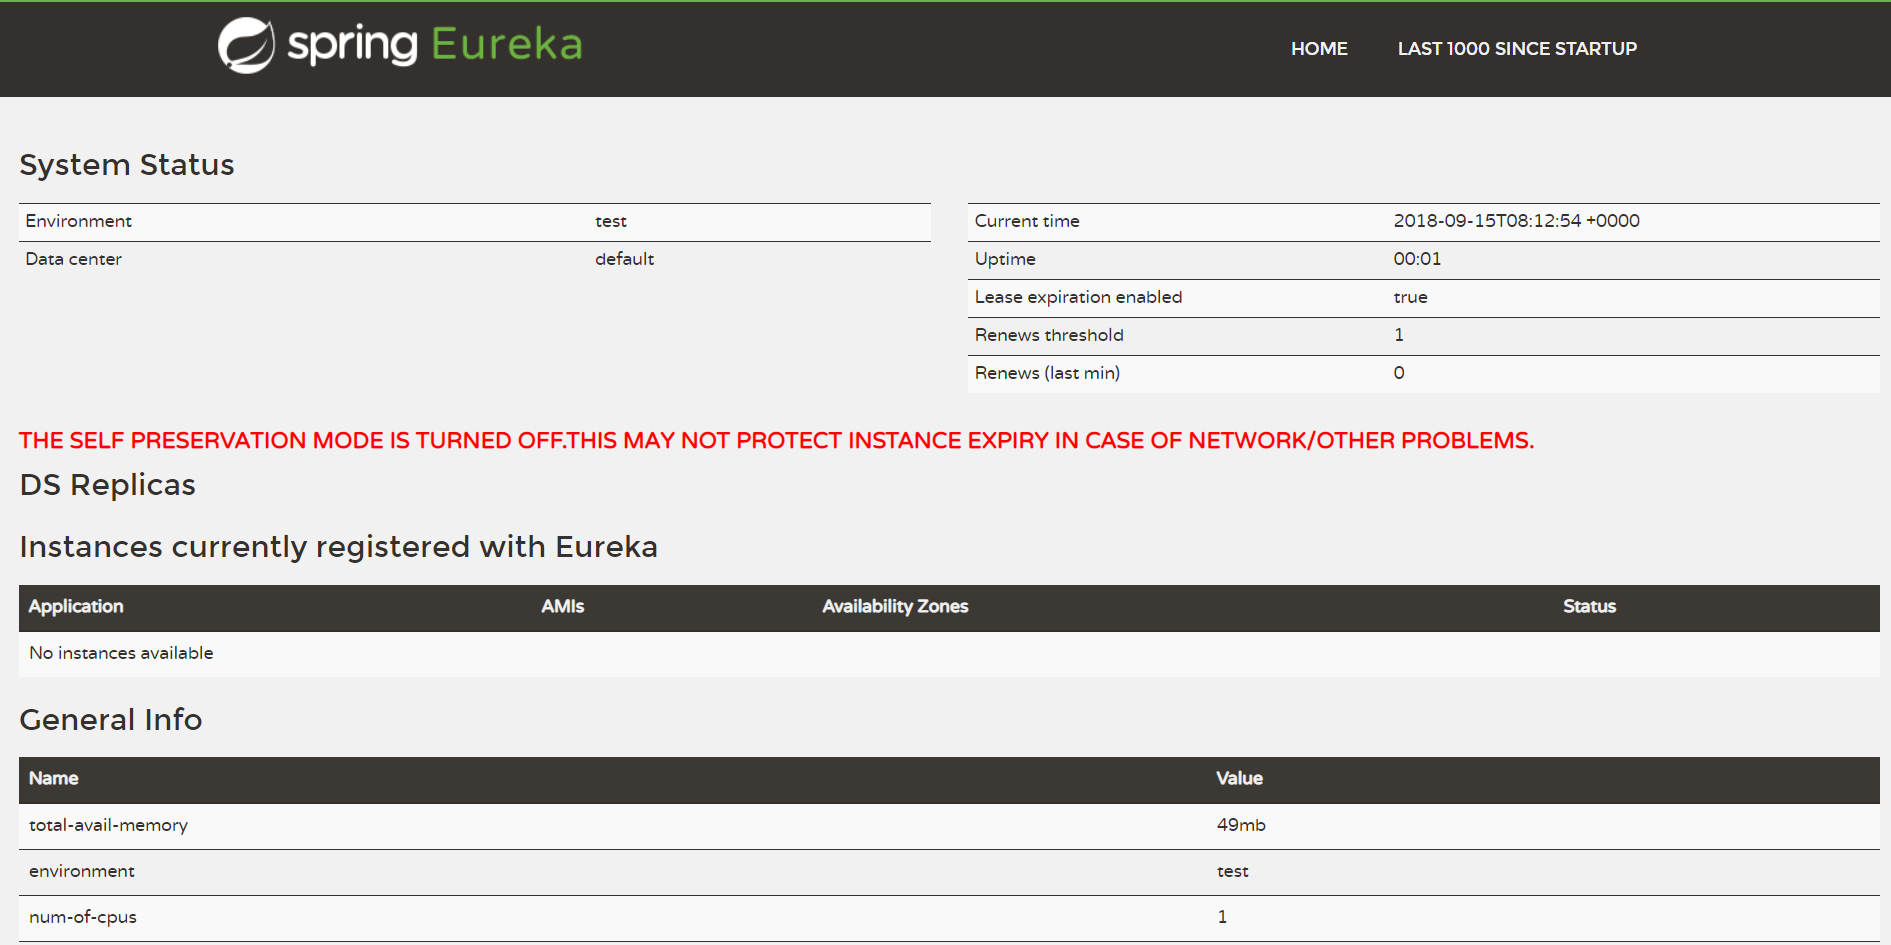The image size is (1891, 945).
Task: Click the Status column header
Action: [x=1589, y=606]
